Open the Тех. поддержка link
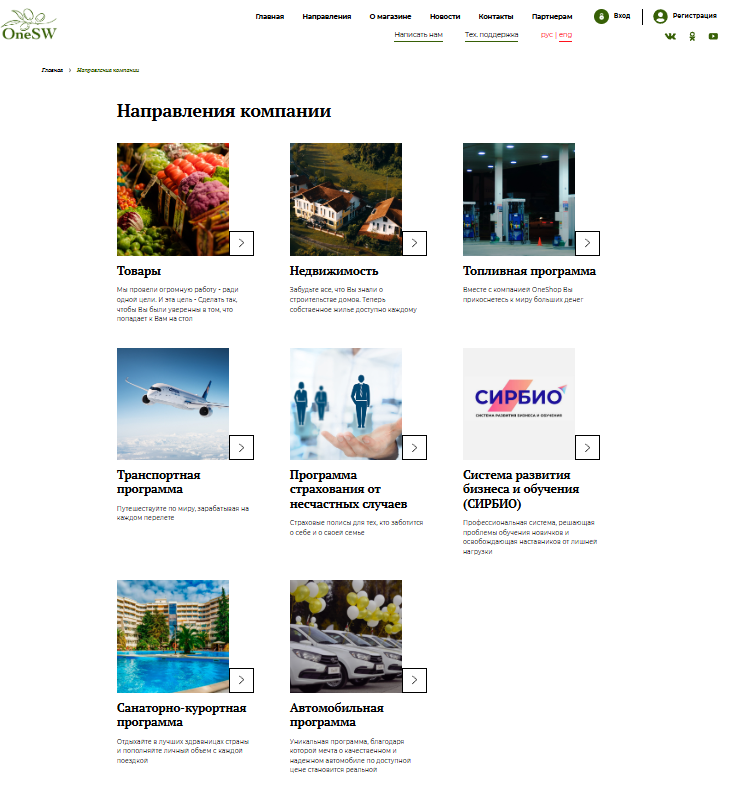This screenshot has height=799, width=753. tap(491, 35)
